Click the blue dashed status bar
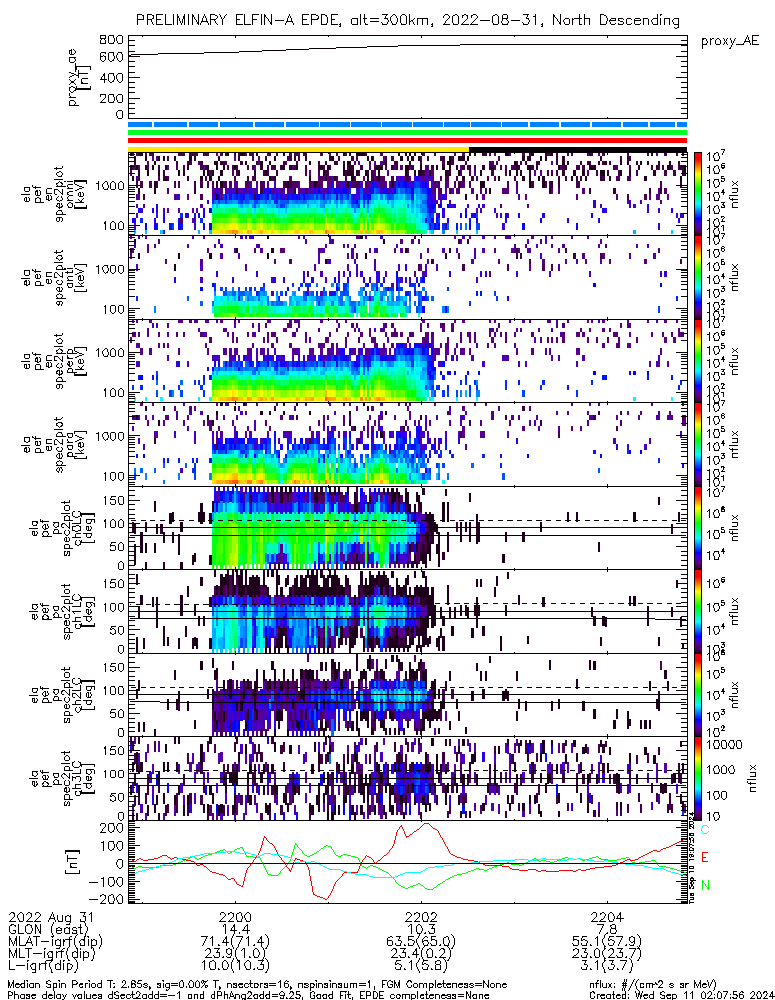Screen dimensions: 775x1000 click(x=408, y=124)
